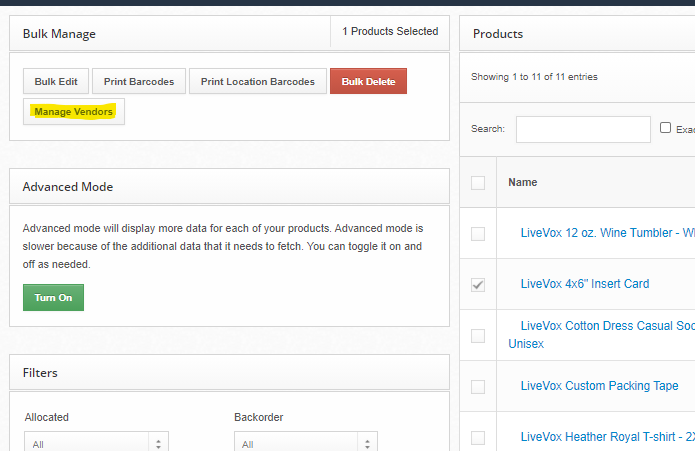The image size is (695, 451).
Task: Open the Allocated filter dropdown
Action: [x=97, y=443]
